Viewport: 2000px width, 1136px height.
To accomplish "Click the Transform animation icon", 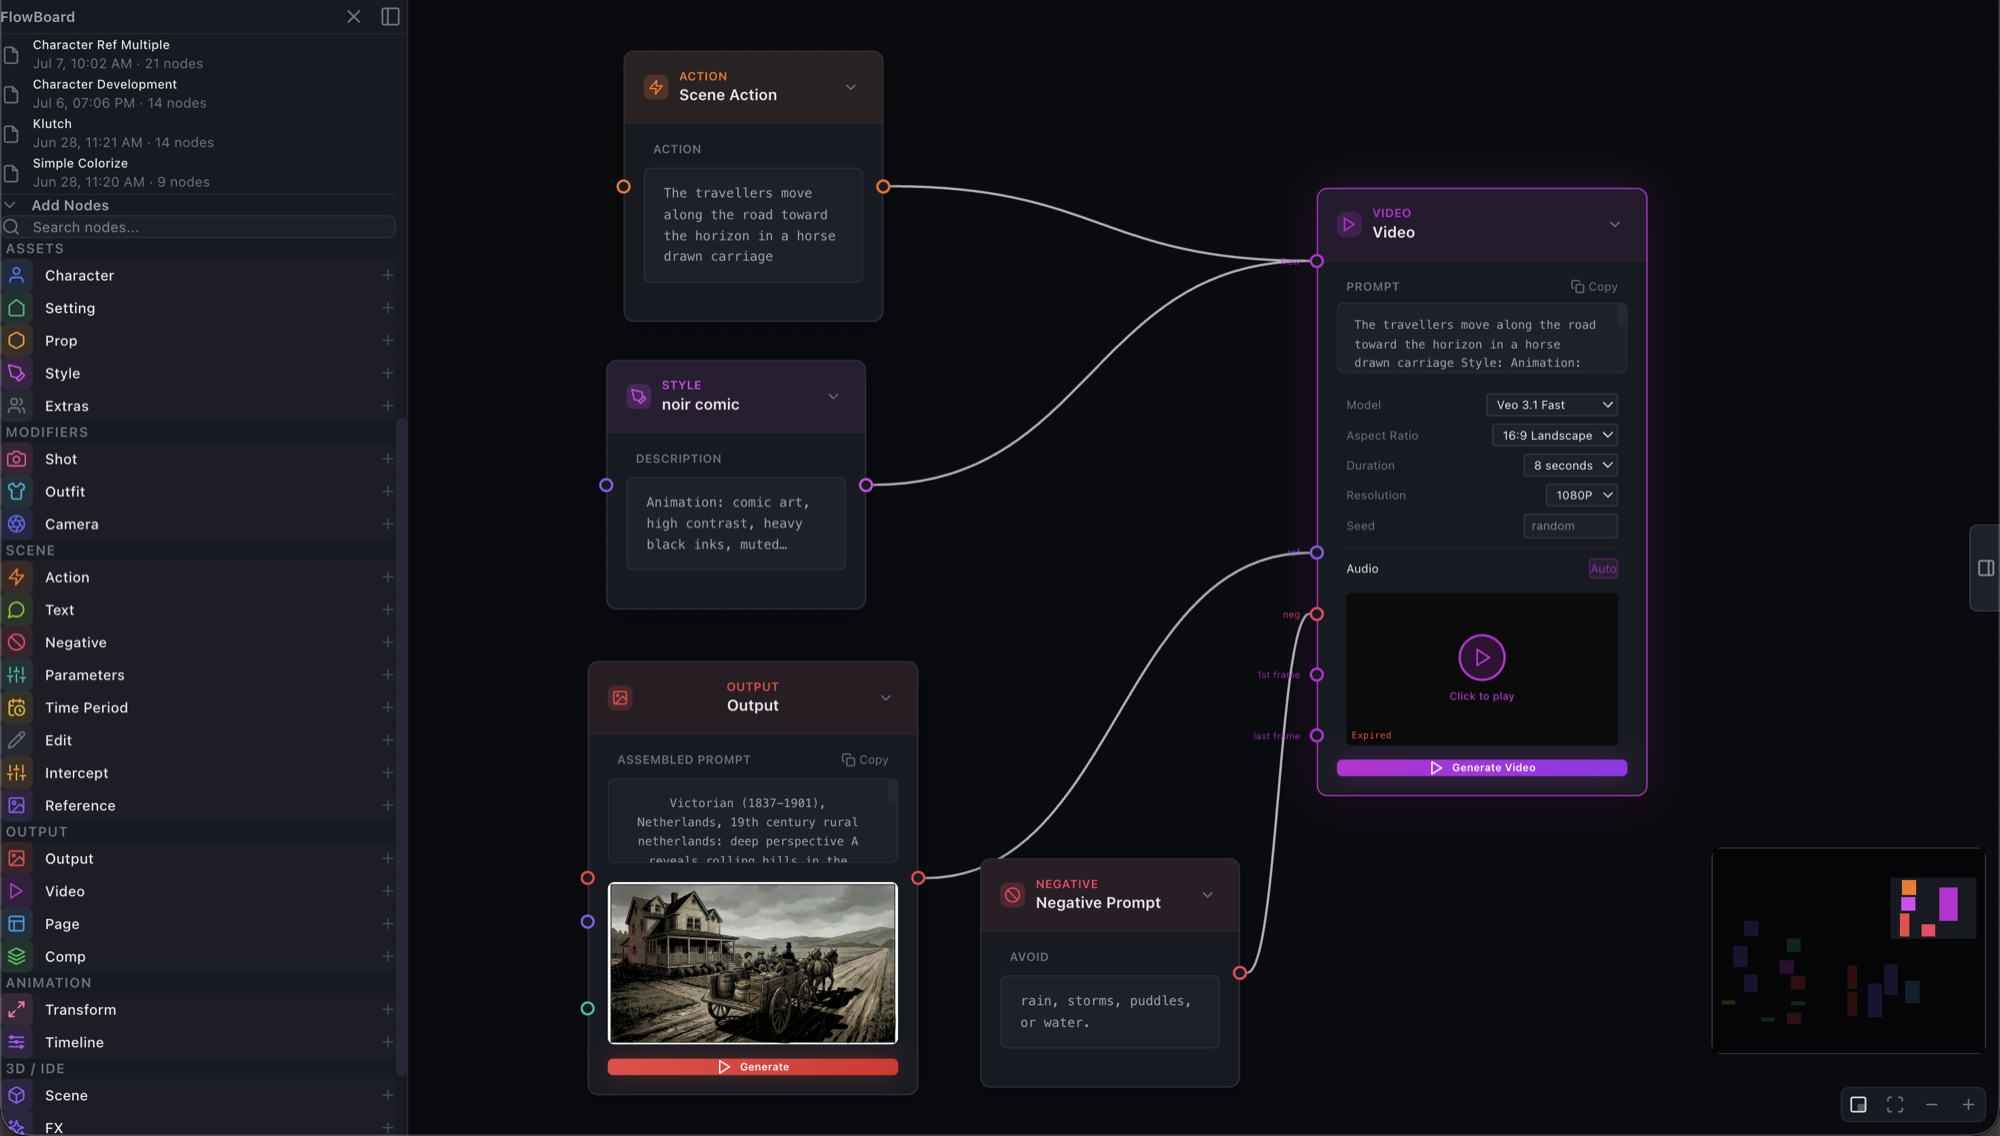I will point(17,1010).
